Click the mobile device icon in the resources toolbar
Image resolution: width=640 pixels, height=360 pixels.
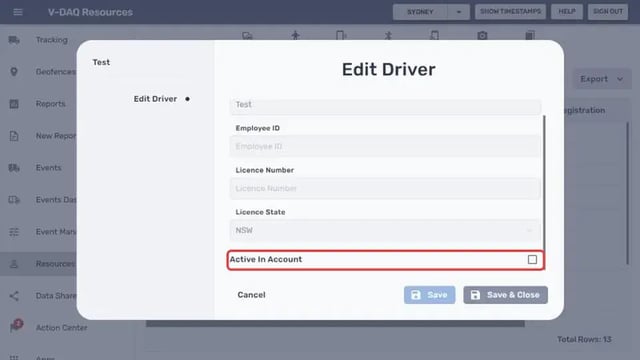click(341, 36)
